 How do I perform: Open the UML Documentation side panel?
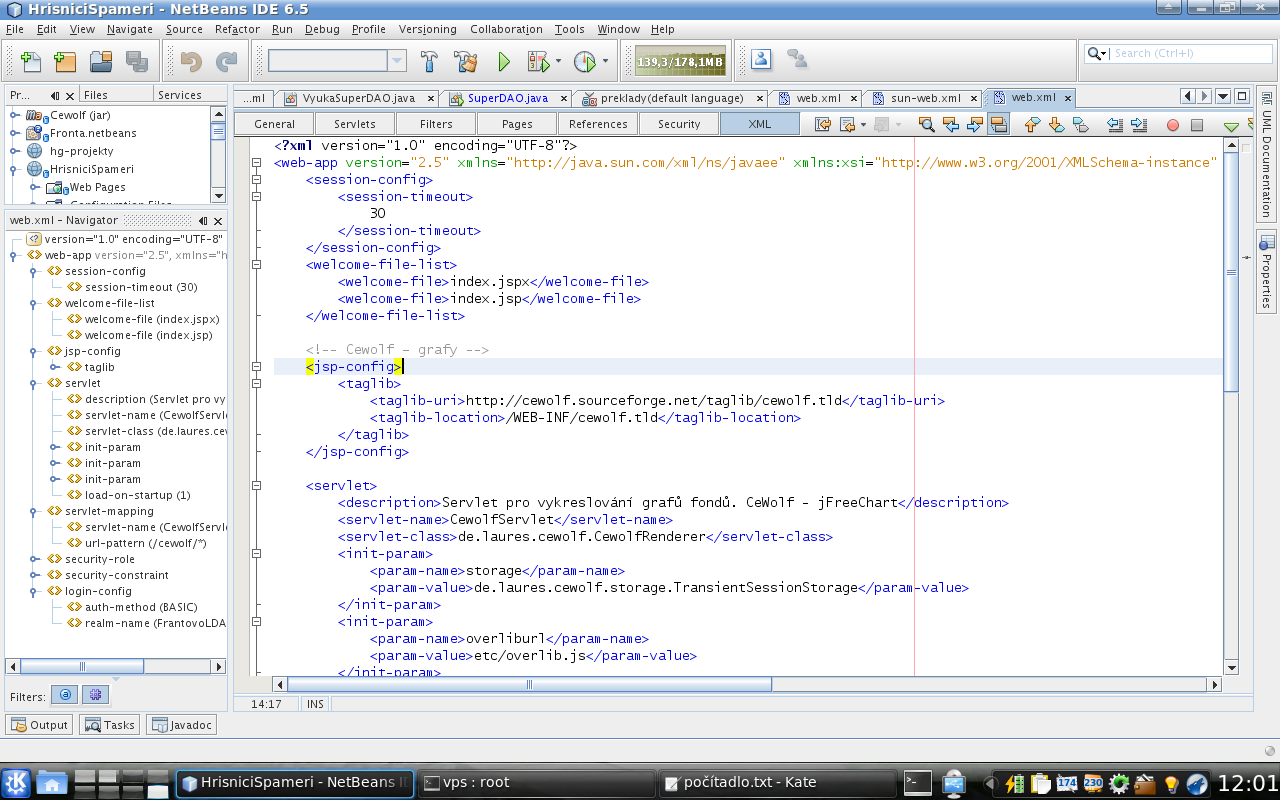click(x=1266, y=155)
